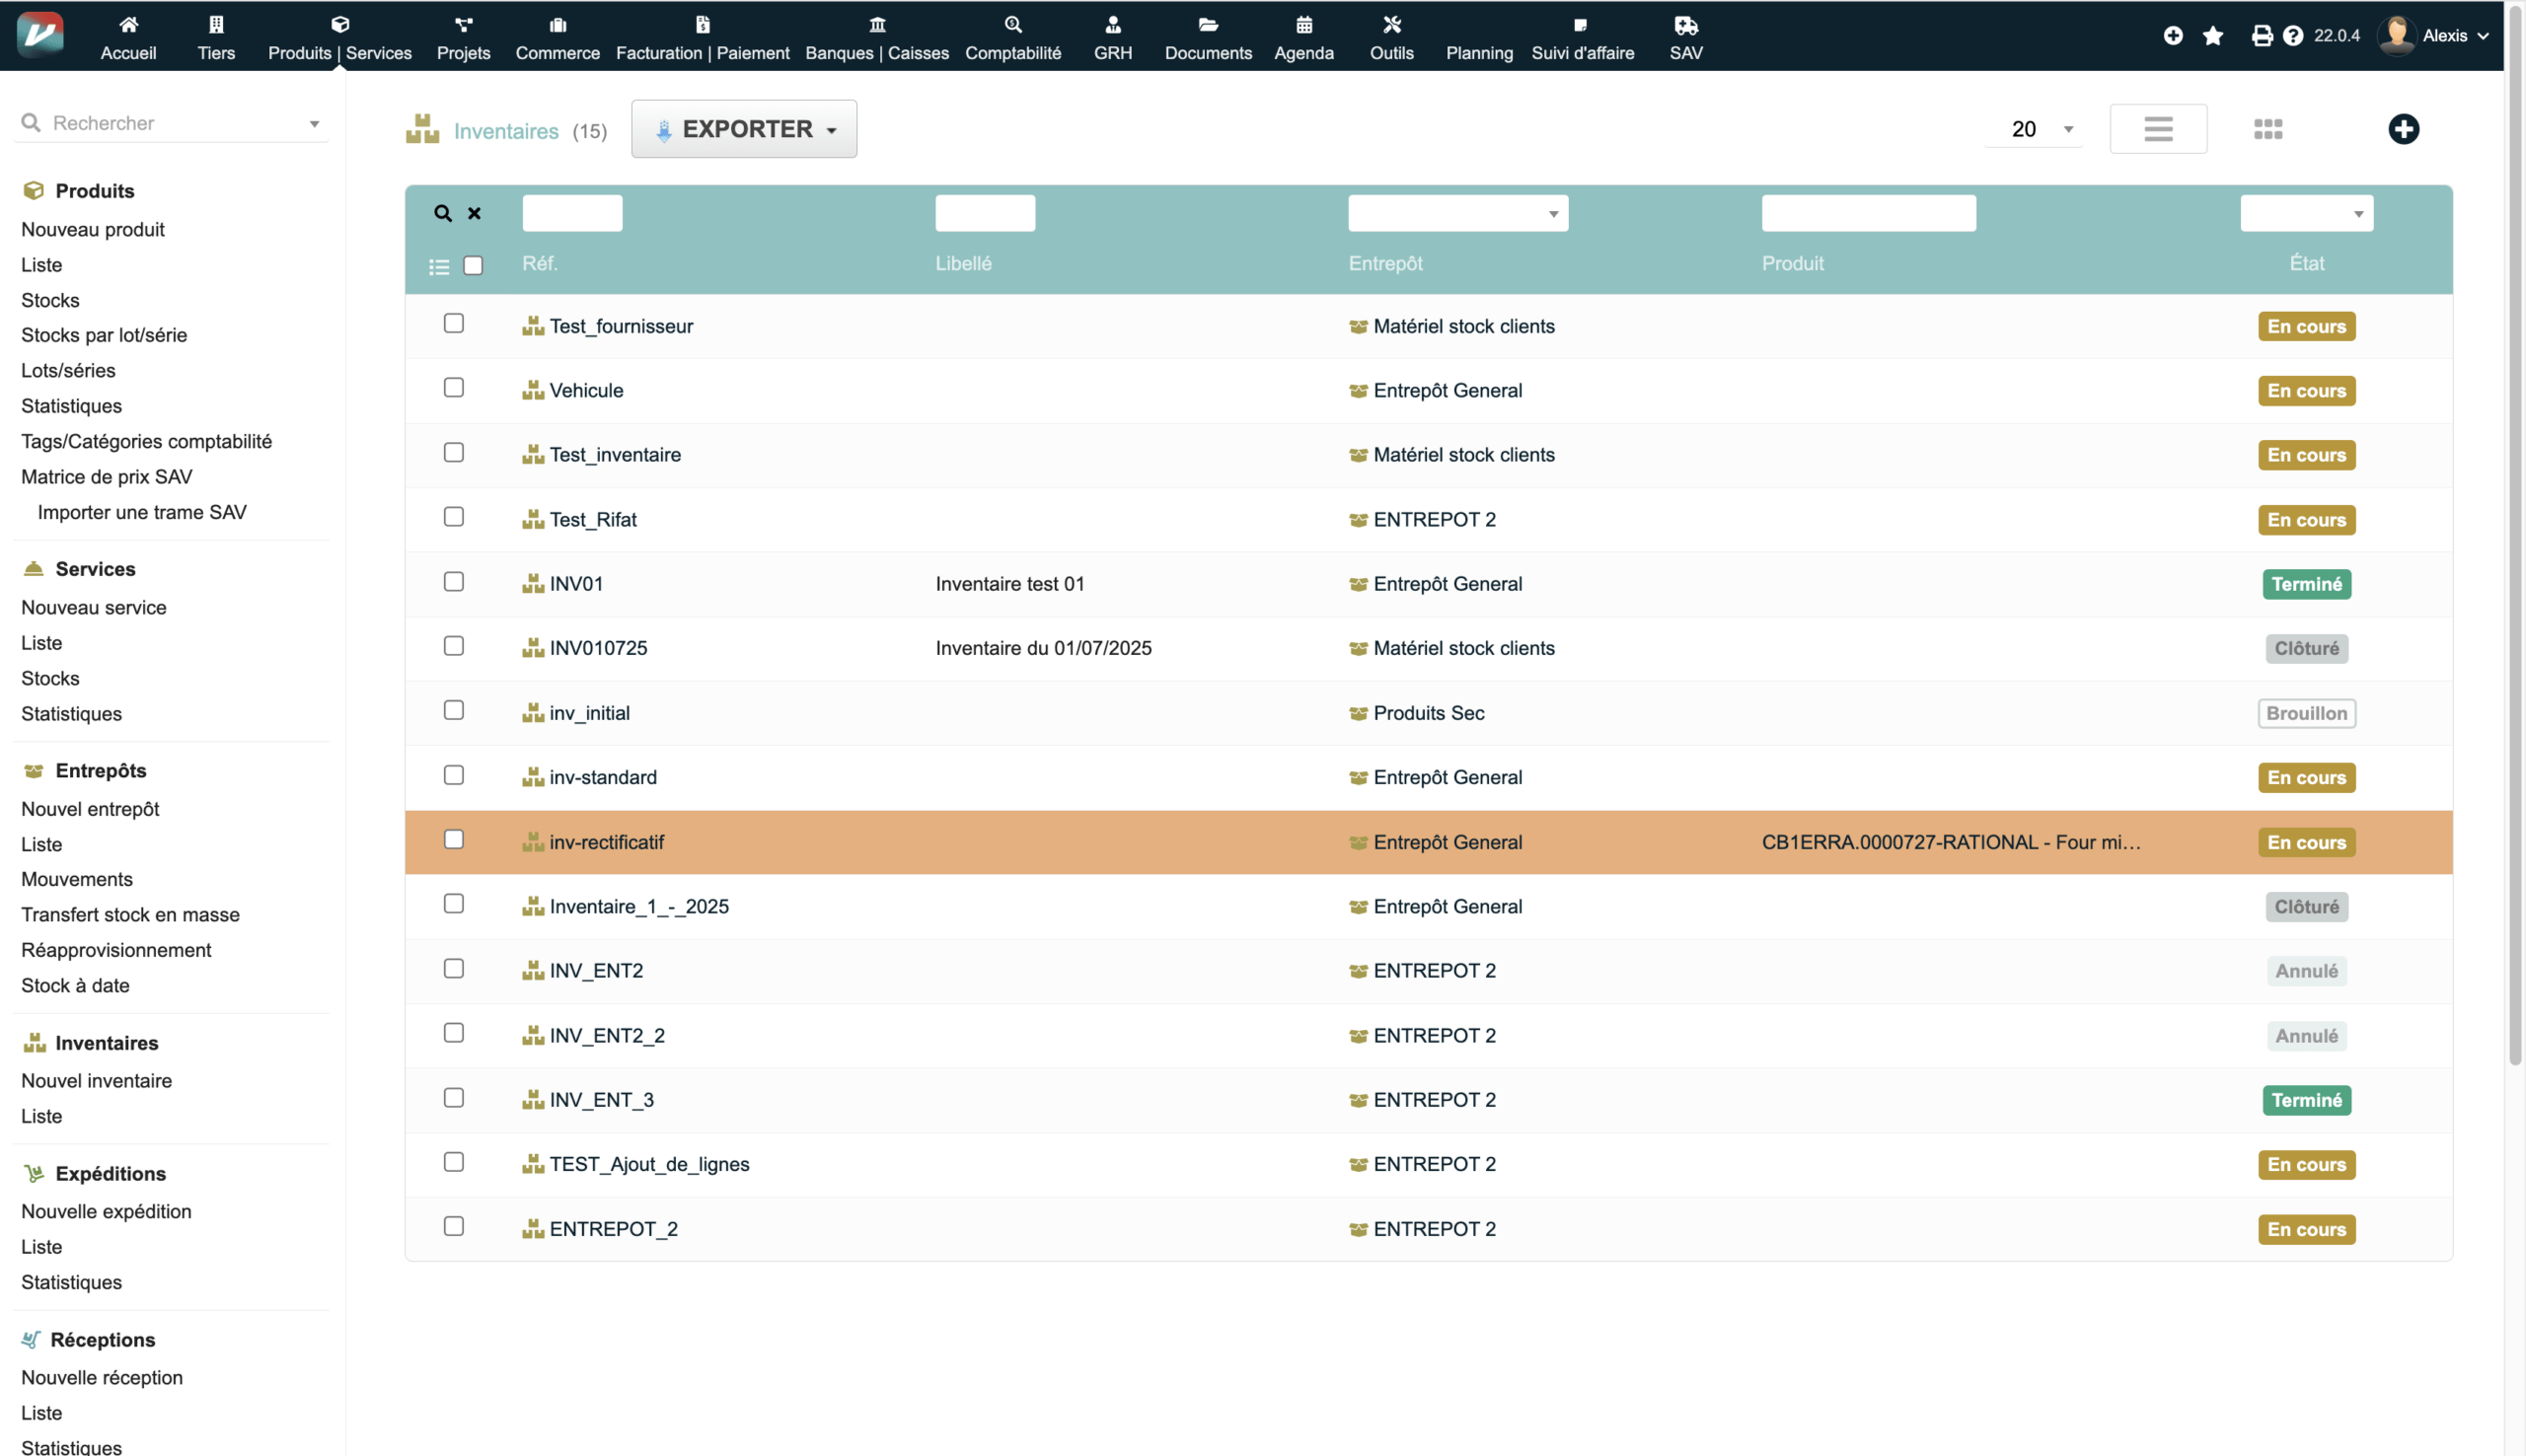Open the bookmarks star icon
This screenshot has height=1456, width=2526.
pyautogui.click(x=2213, y=36)
